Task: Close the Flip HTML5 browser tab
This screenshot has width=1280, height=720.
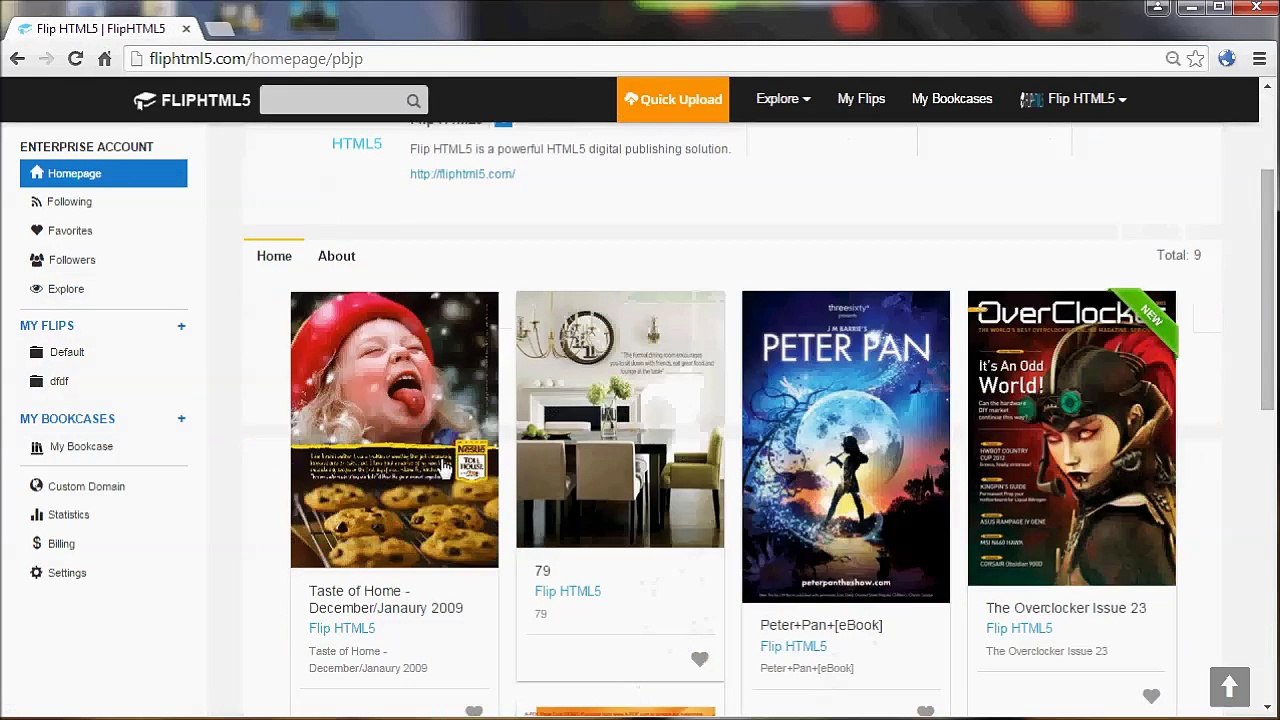Action: point(186,29)
